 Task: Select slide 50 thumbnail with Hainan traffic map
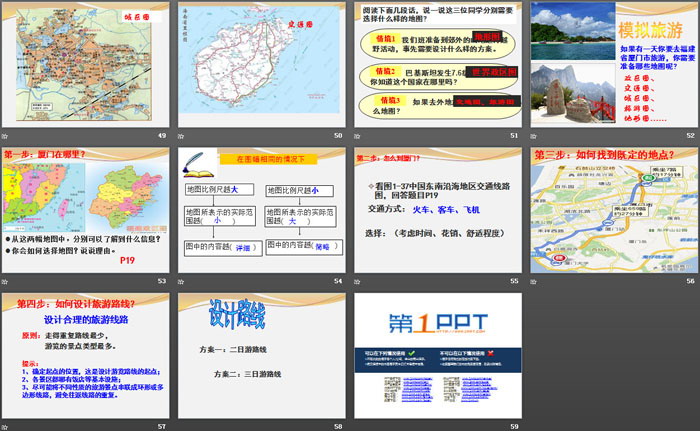pos(262,65)
